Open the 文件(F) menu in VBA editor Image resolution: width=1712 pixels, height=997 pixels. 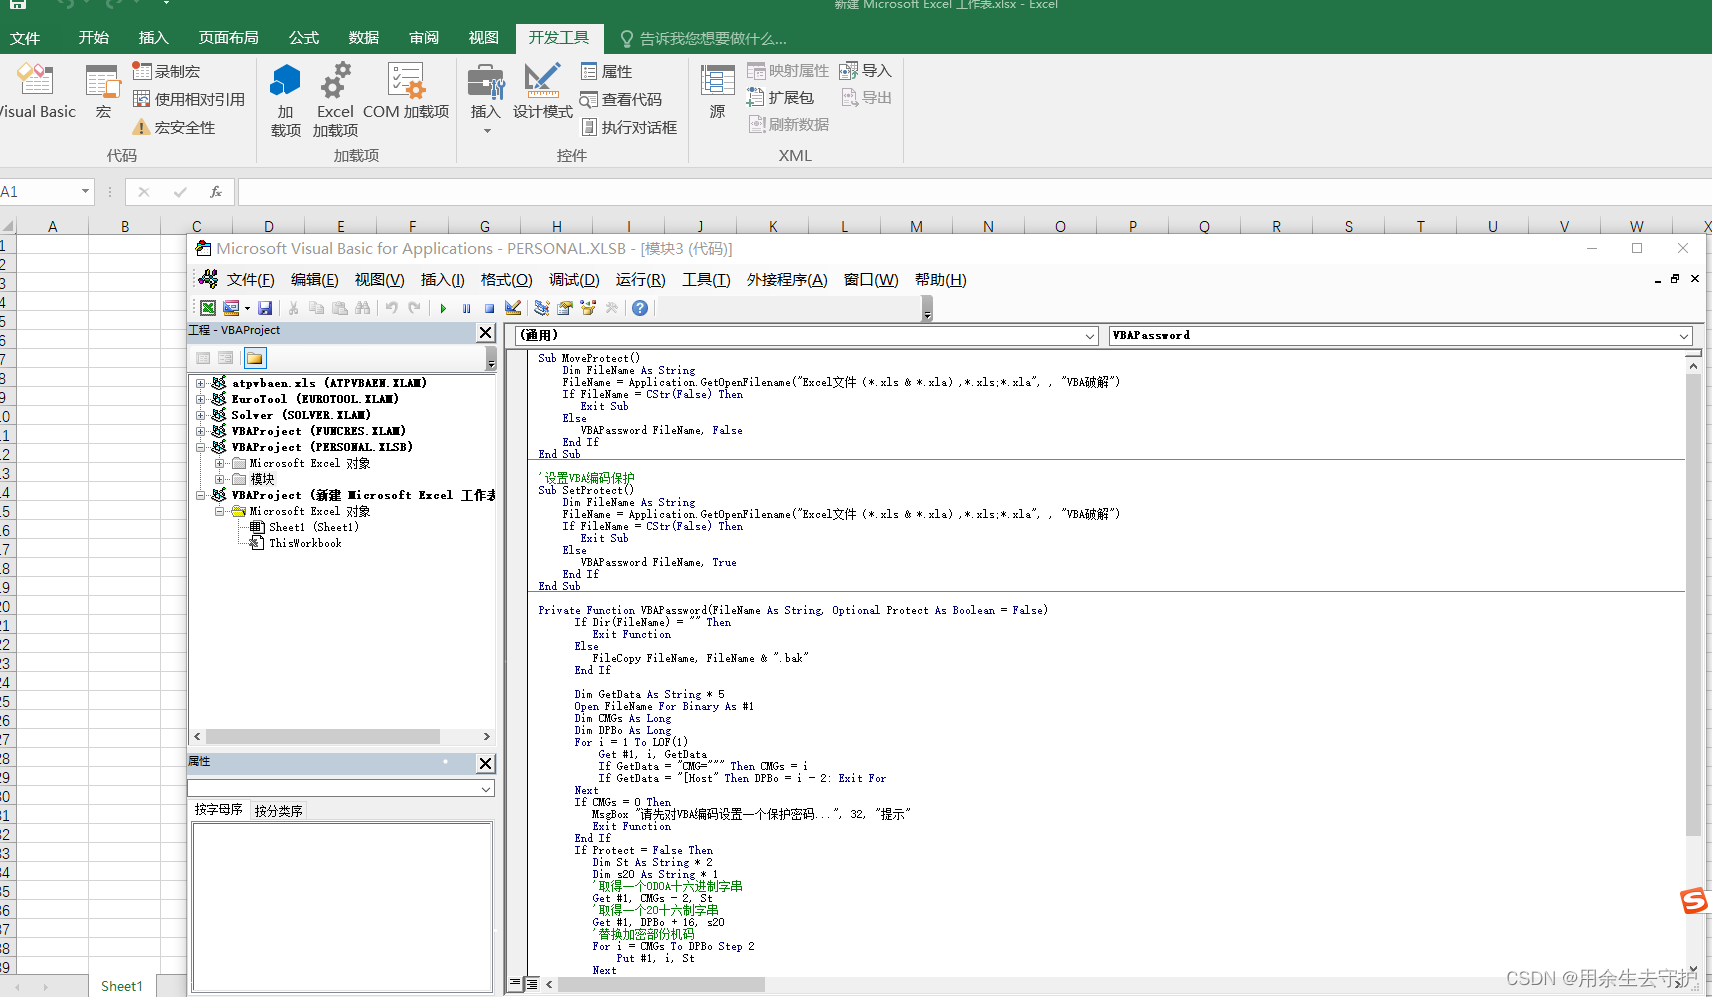coord(250,280)
